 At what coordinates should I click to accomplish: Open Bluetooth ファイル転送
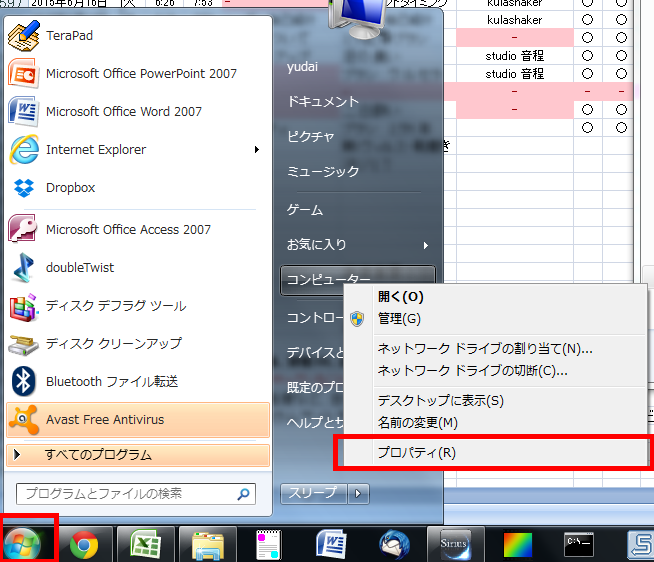coord(138,382)
